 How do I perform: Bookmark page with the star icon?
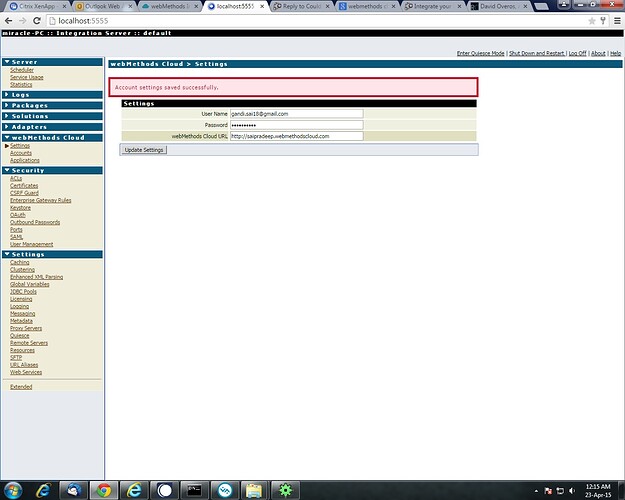pyautogui.click(x=592, y=21)
